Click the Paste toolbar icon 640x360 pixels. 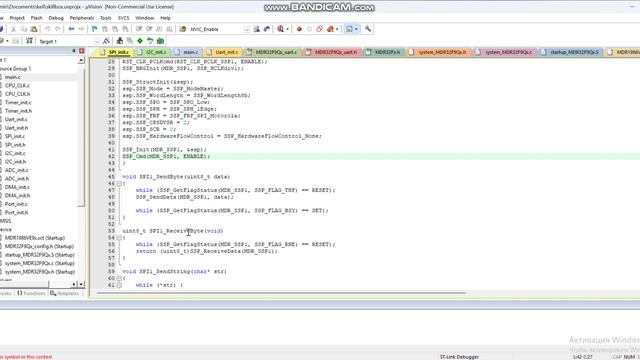(x=34, y=29)
